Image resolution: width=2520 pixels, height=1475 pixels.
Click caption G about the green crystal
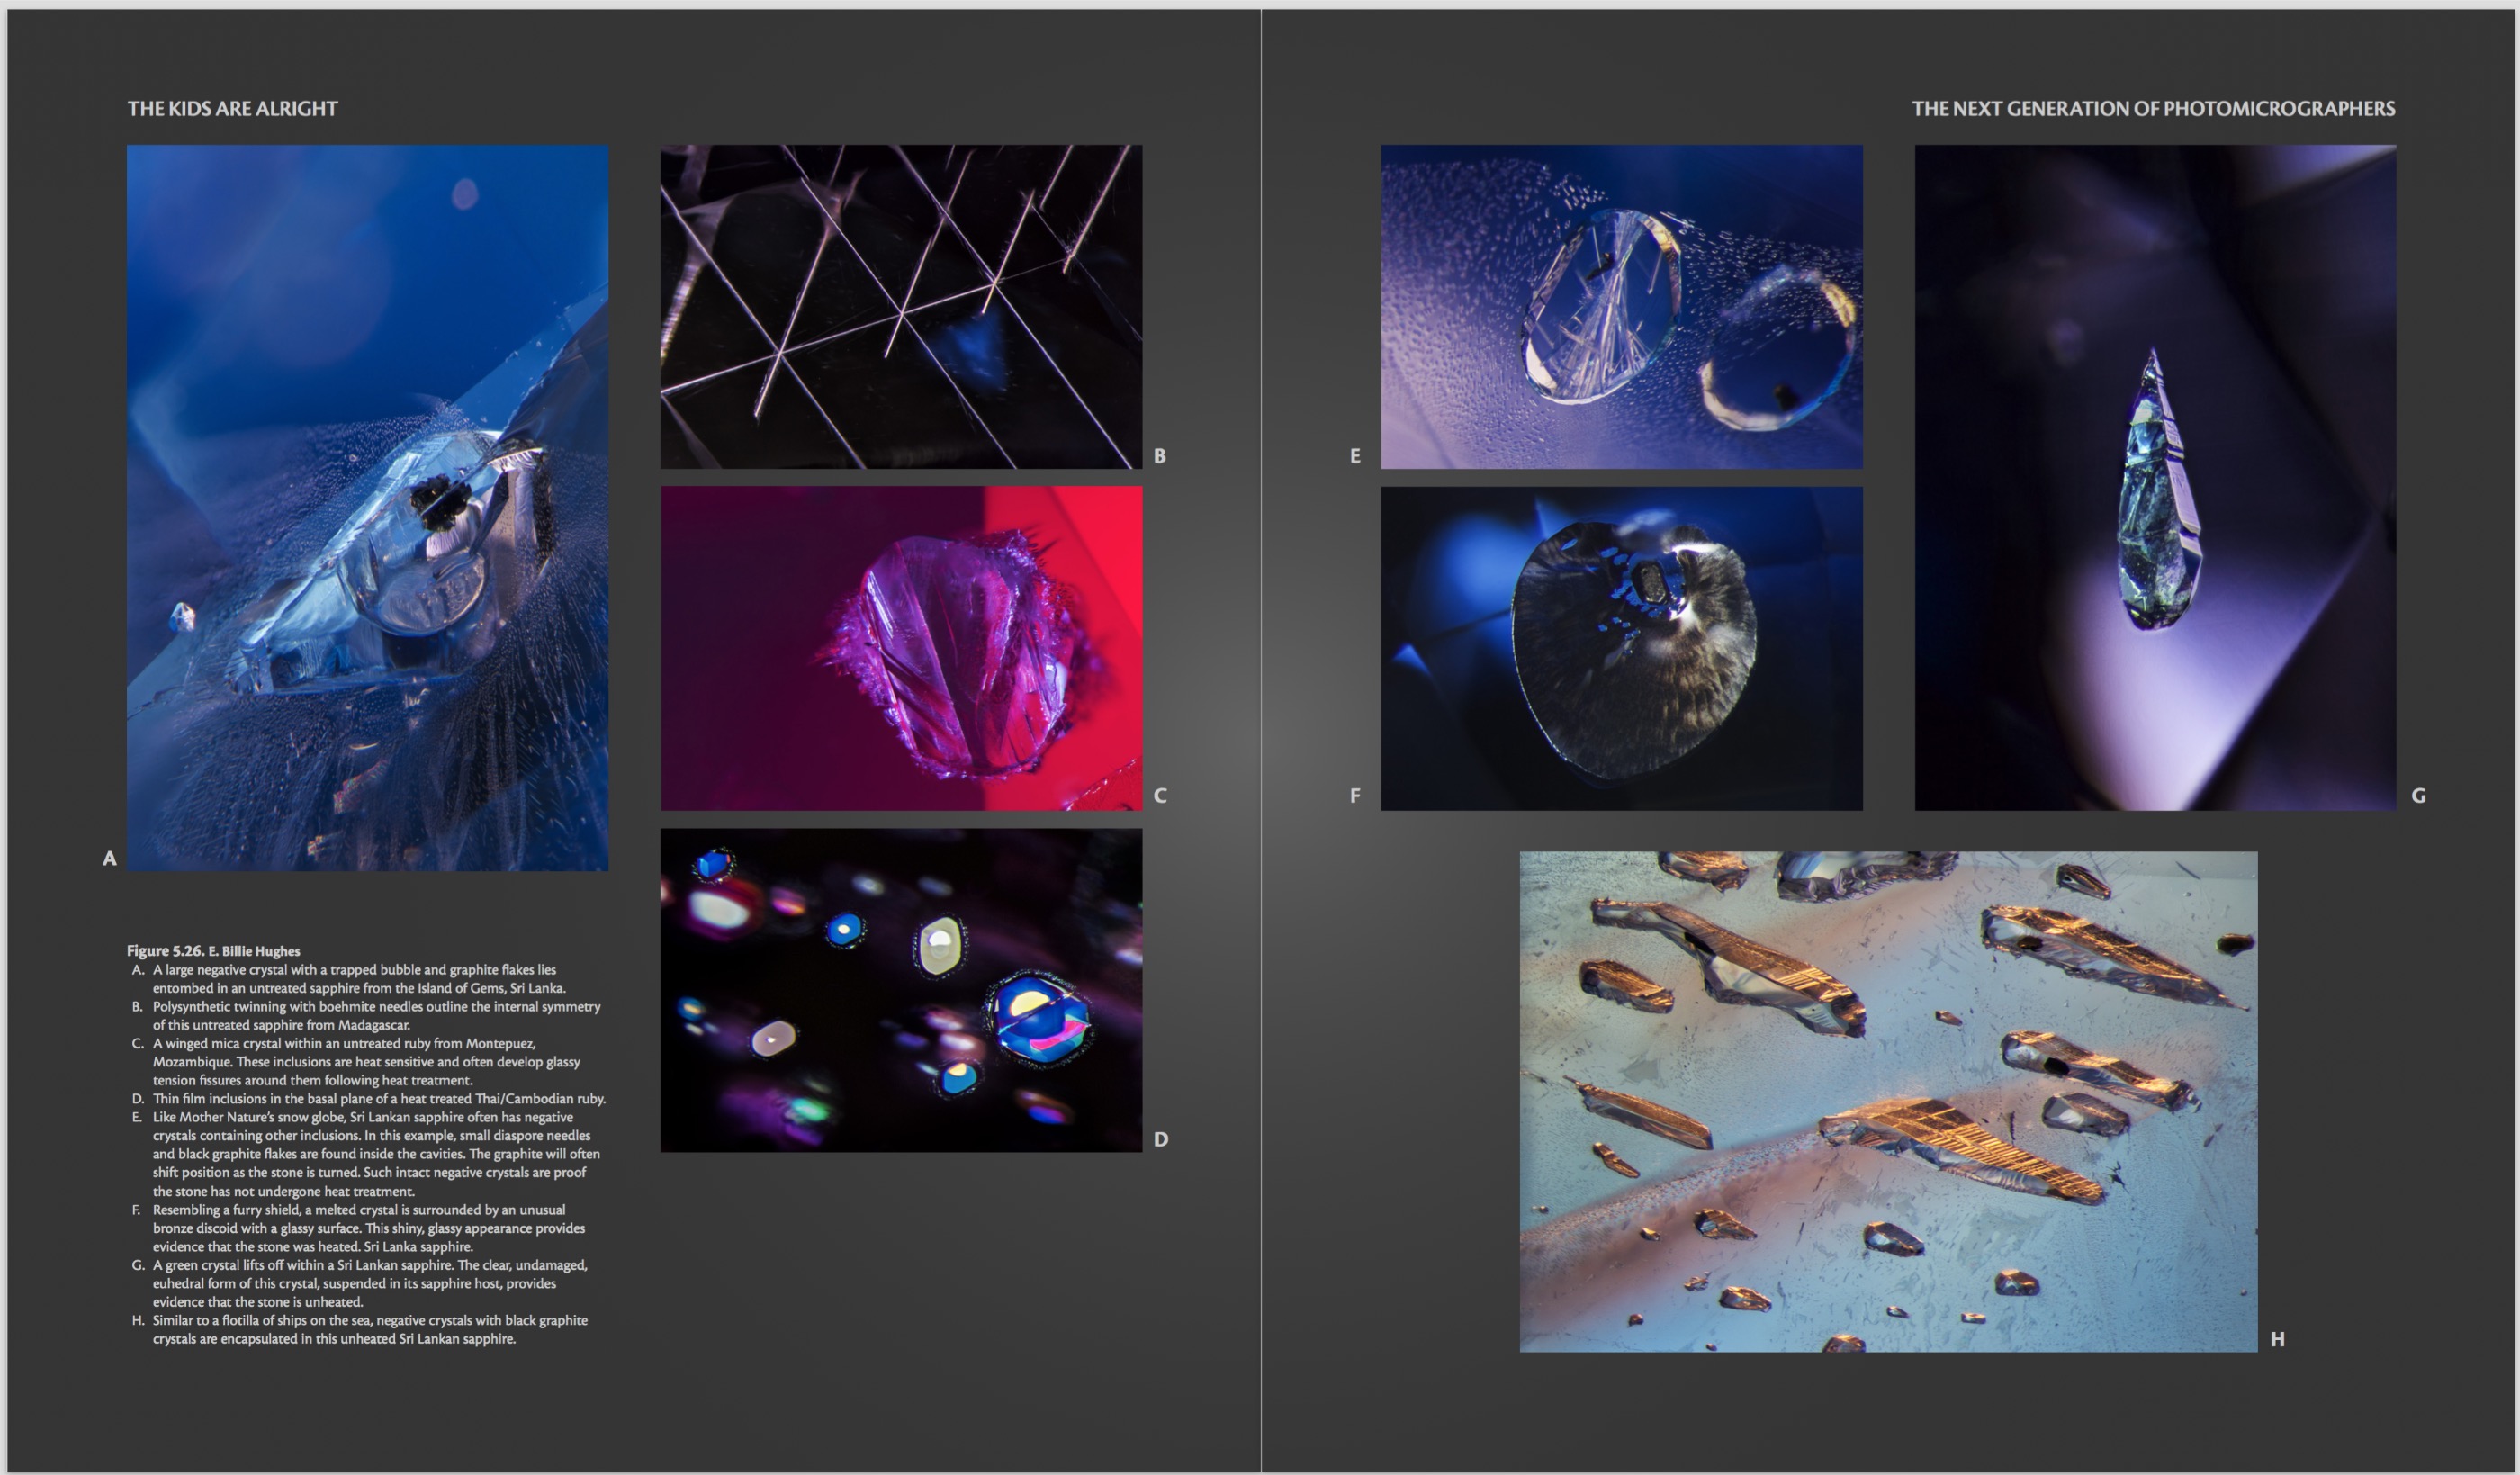(360, 1283)
